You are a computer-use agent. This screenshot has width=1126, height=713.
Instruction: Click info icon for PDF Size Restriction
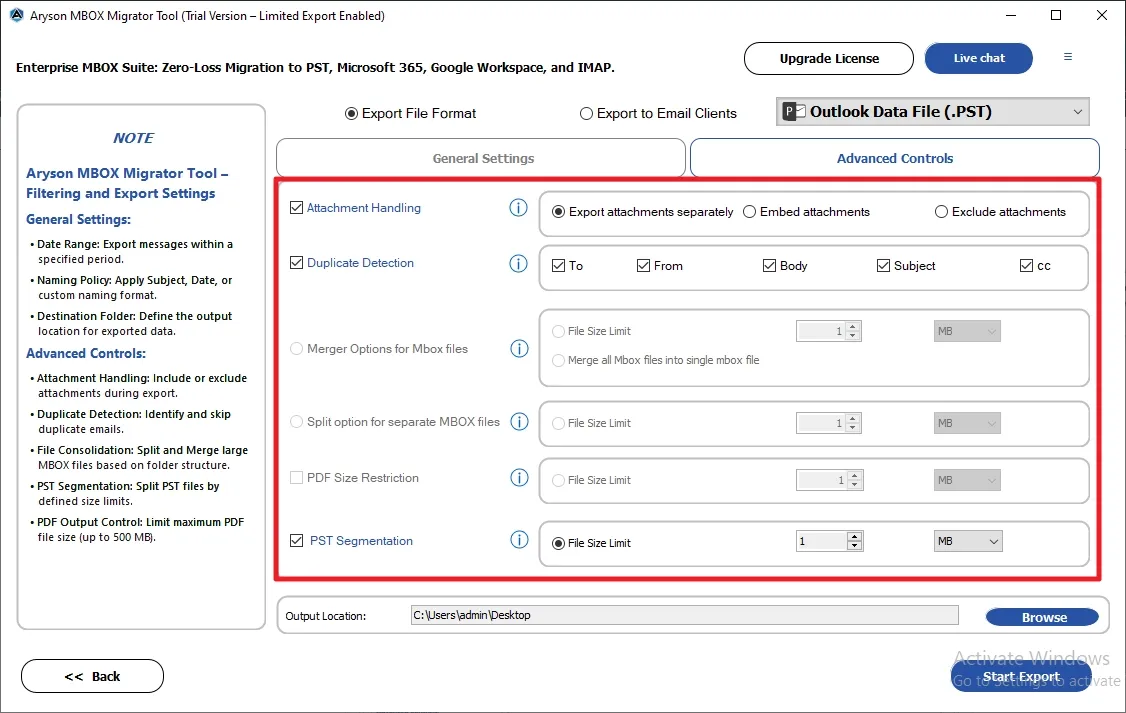pos(518,478)
